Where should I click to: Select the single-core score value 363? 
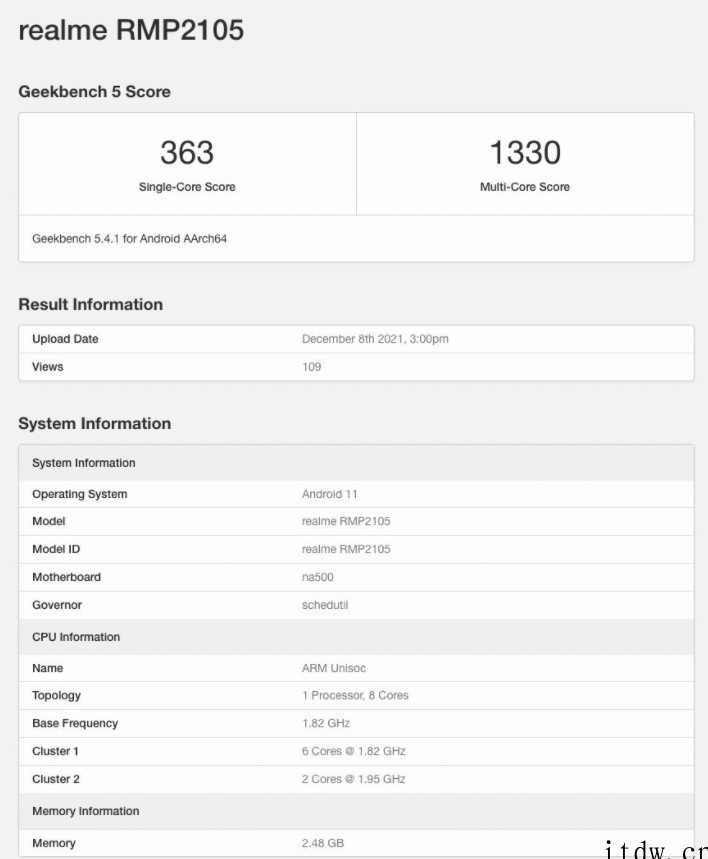point(187,152)
